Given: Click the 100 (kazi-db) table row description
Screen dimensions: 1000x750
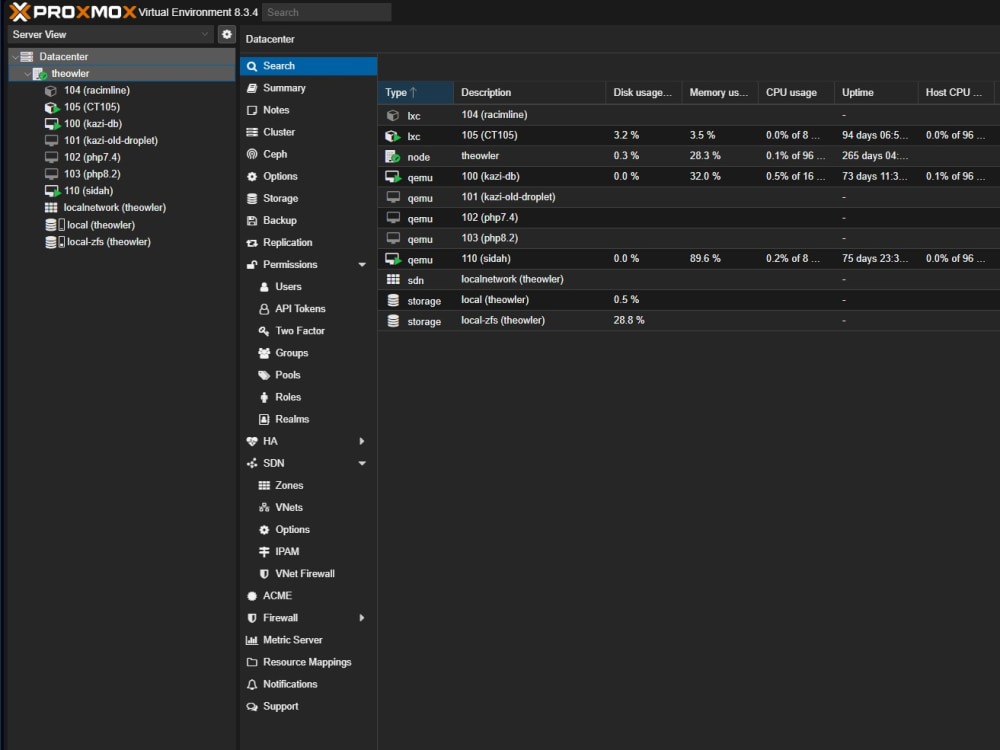Looking at the screenshot, I should pos(490,177).
